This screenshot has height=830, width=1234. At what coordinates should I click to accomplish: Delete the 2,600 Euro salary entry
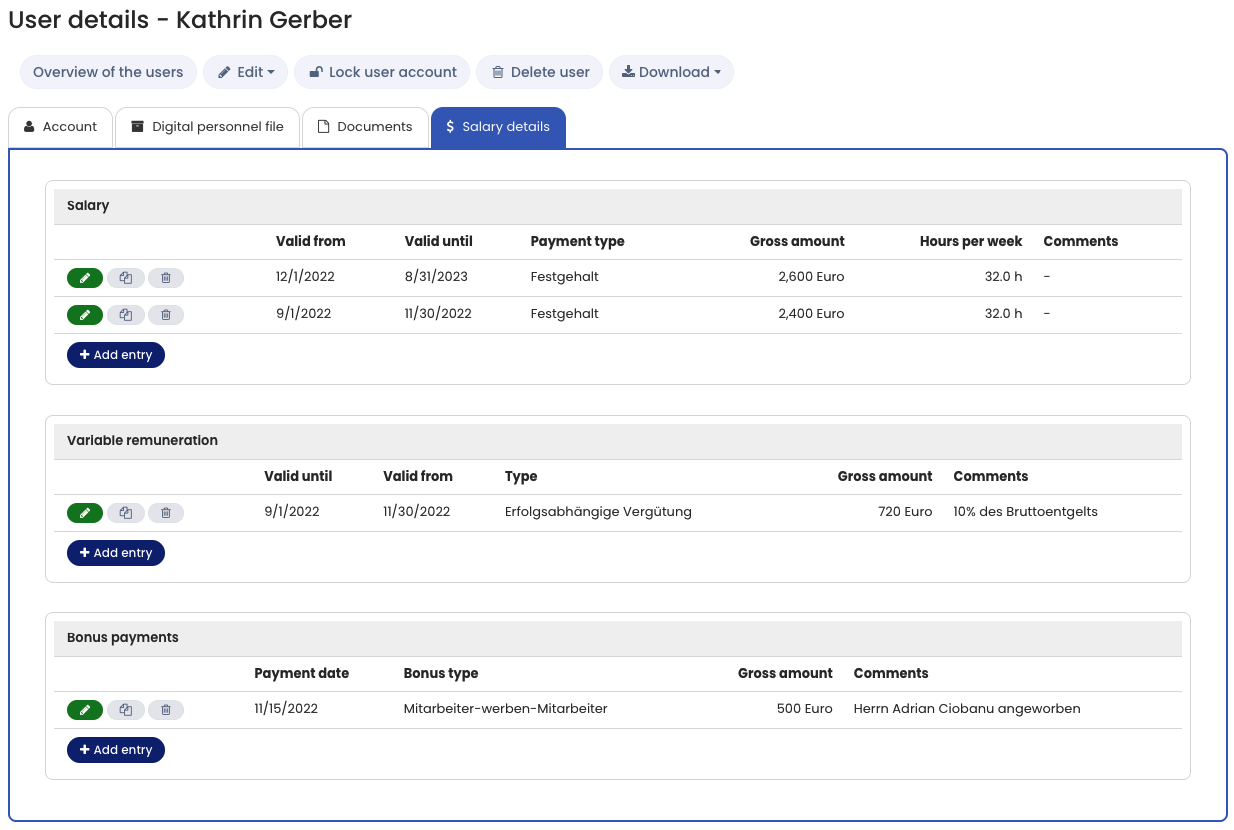[166, 278]
